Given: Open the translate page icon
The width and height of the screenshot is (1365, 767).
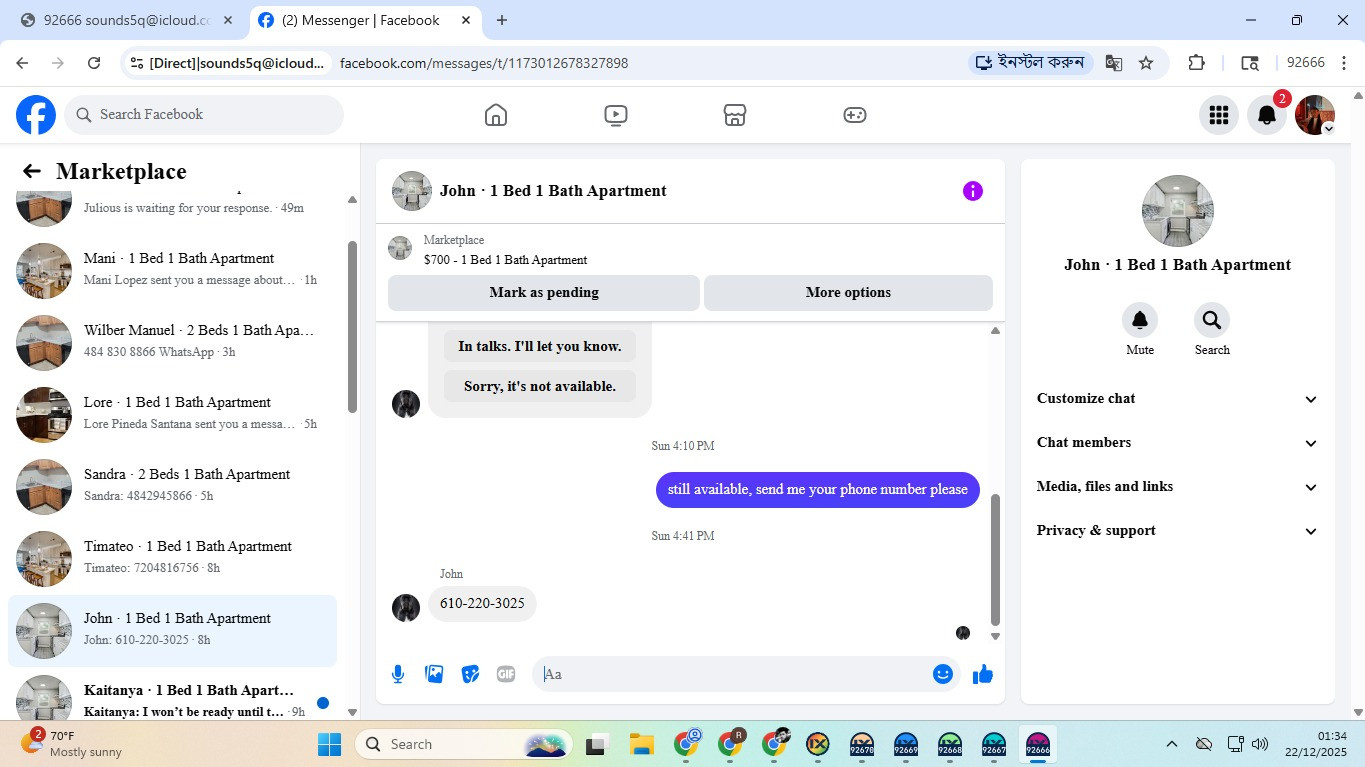Looking at the screenshot, I should click(x=1113, y=63).
